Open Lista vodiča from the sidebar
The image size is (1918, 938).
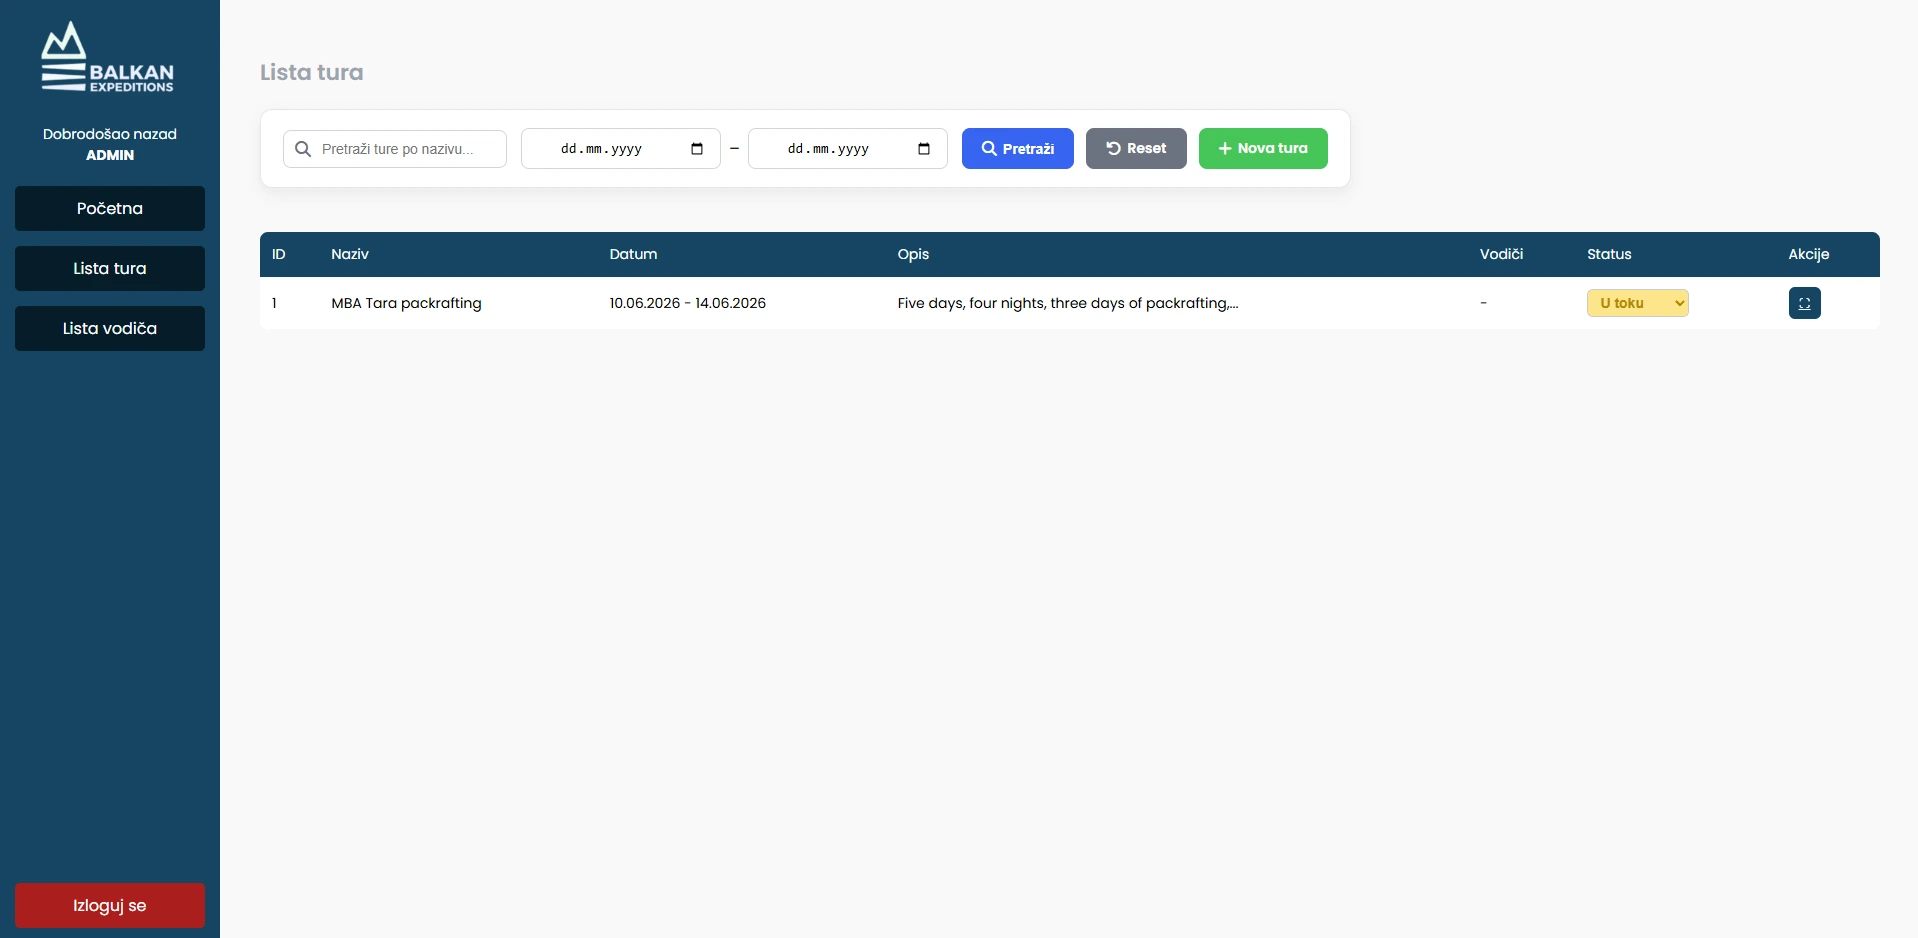110,328
